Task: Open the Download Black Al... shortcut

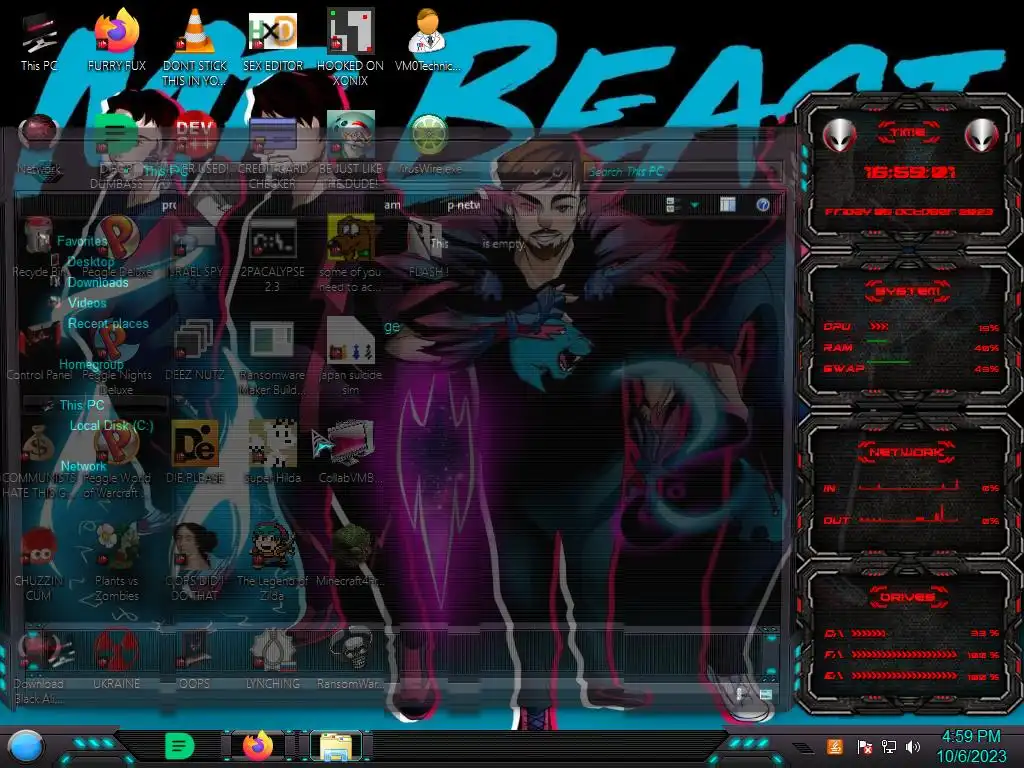Action: pos(38,666)
